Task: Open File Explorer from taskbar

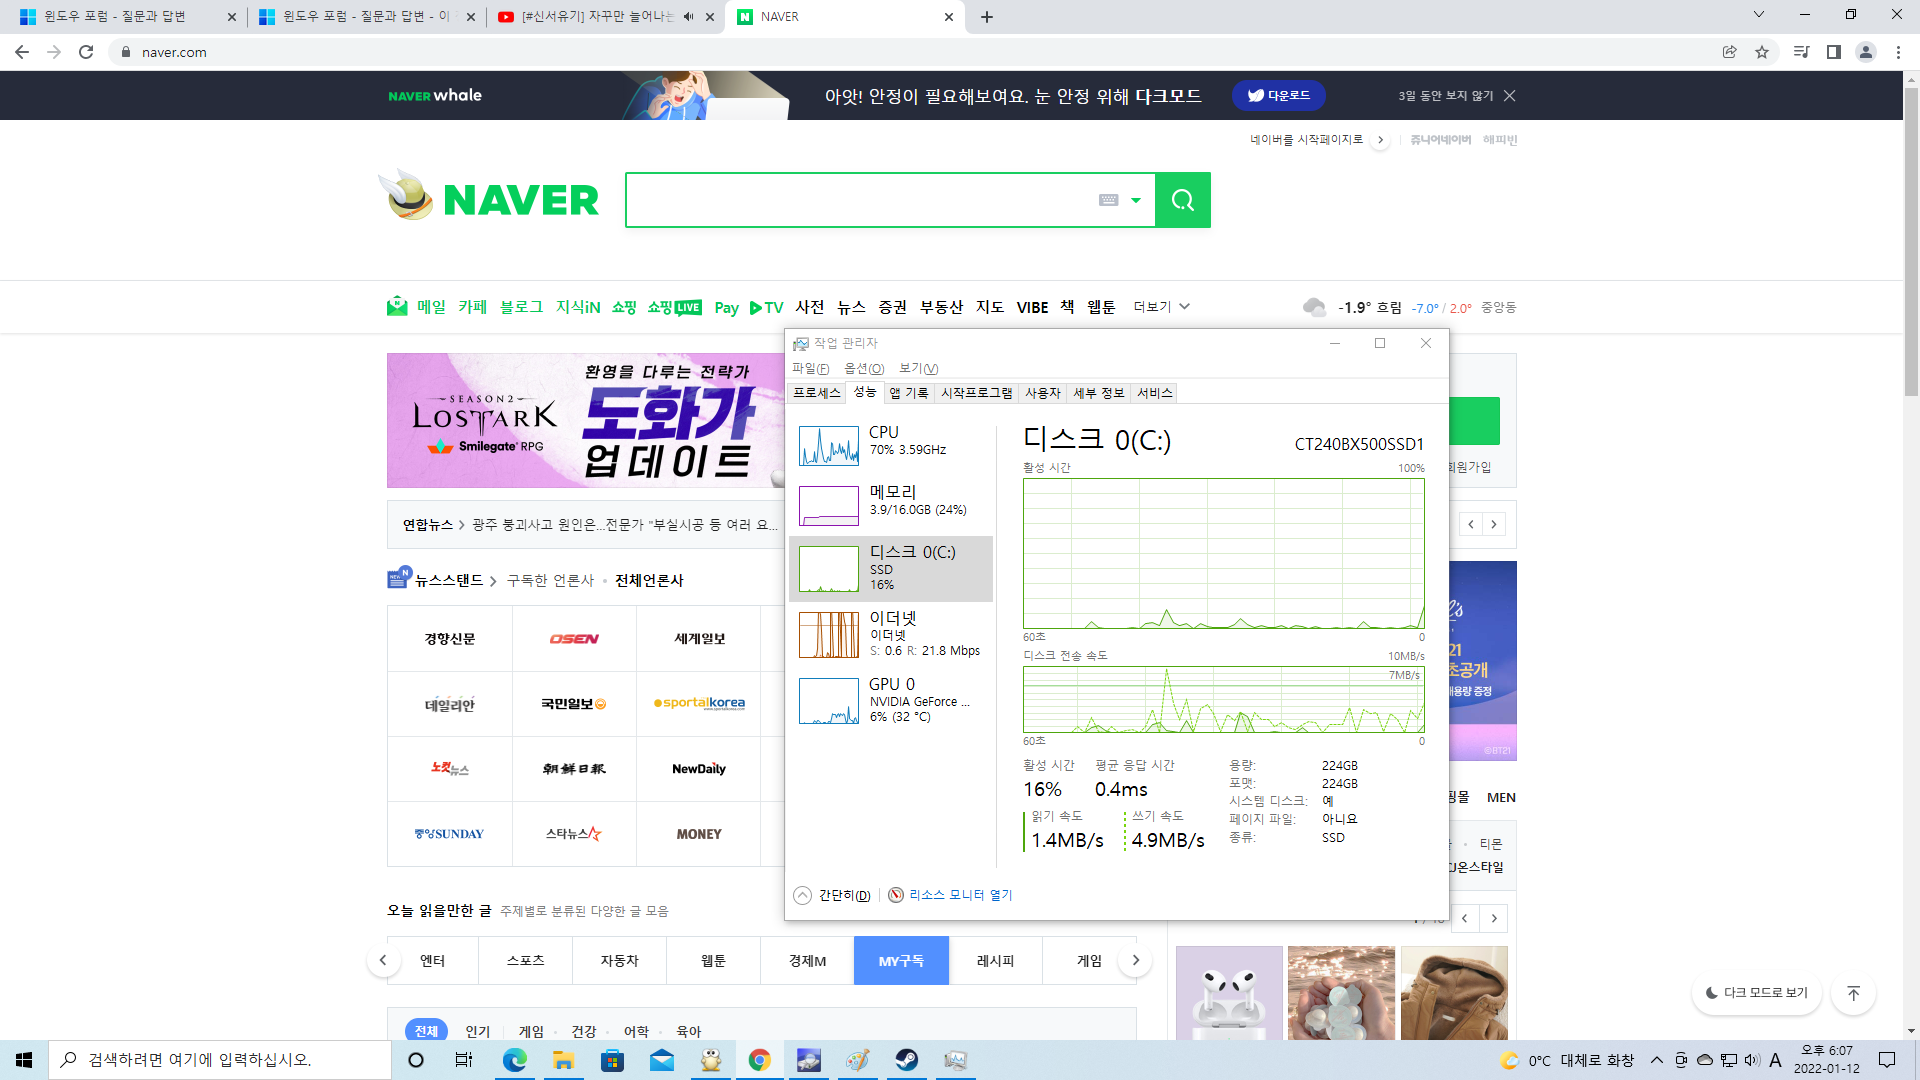Action: pyautogui.click(x=563, y=1060)
